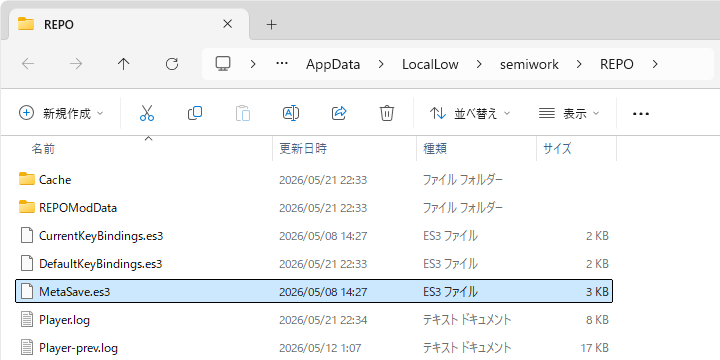This screenshot has height=360, width=720.
Task: Click the folder icon in REPO tab
Action: (x=26, y=24)
